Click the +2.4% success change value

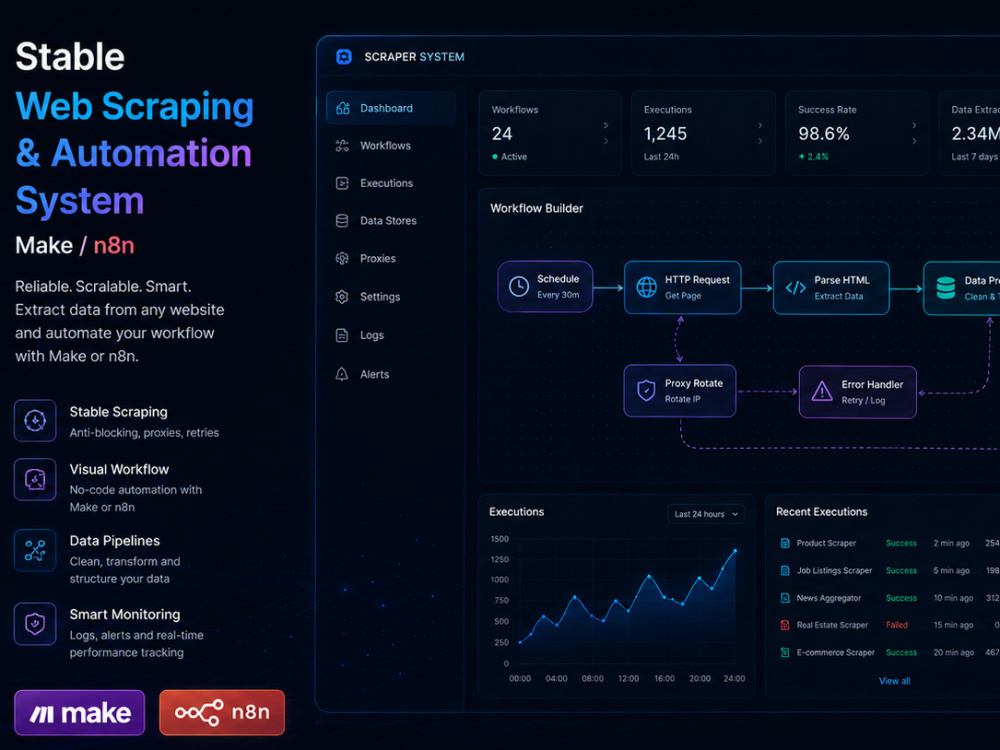[x=814, y=157]
